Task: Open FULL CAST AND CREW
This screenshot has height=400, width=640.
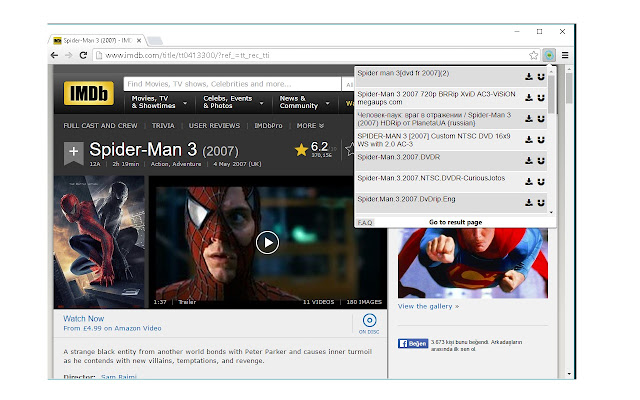Action: pos(100,126)
